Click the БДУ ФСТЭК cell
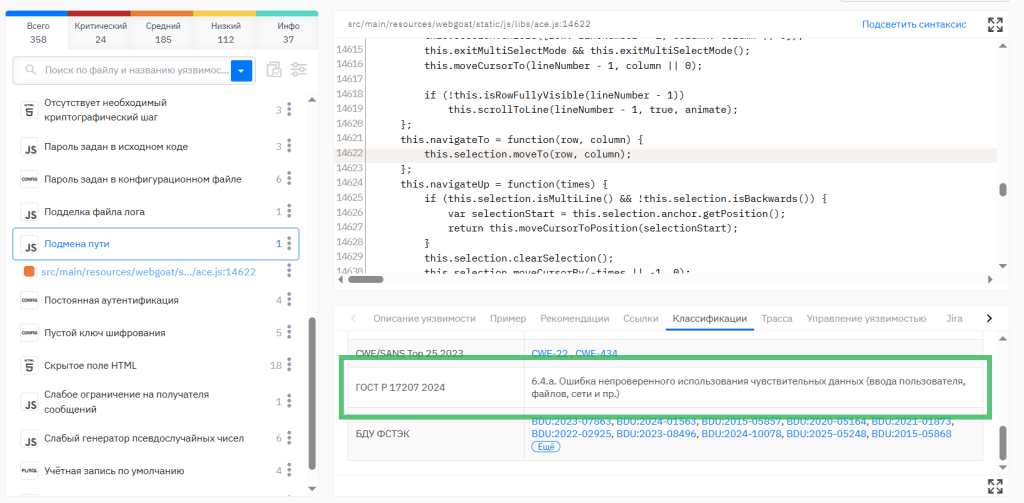1024x503 pixels. [x=436, y=434]
